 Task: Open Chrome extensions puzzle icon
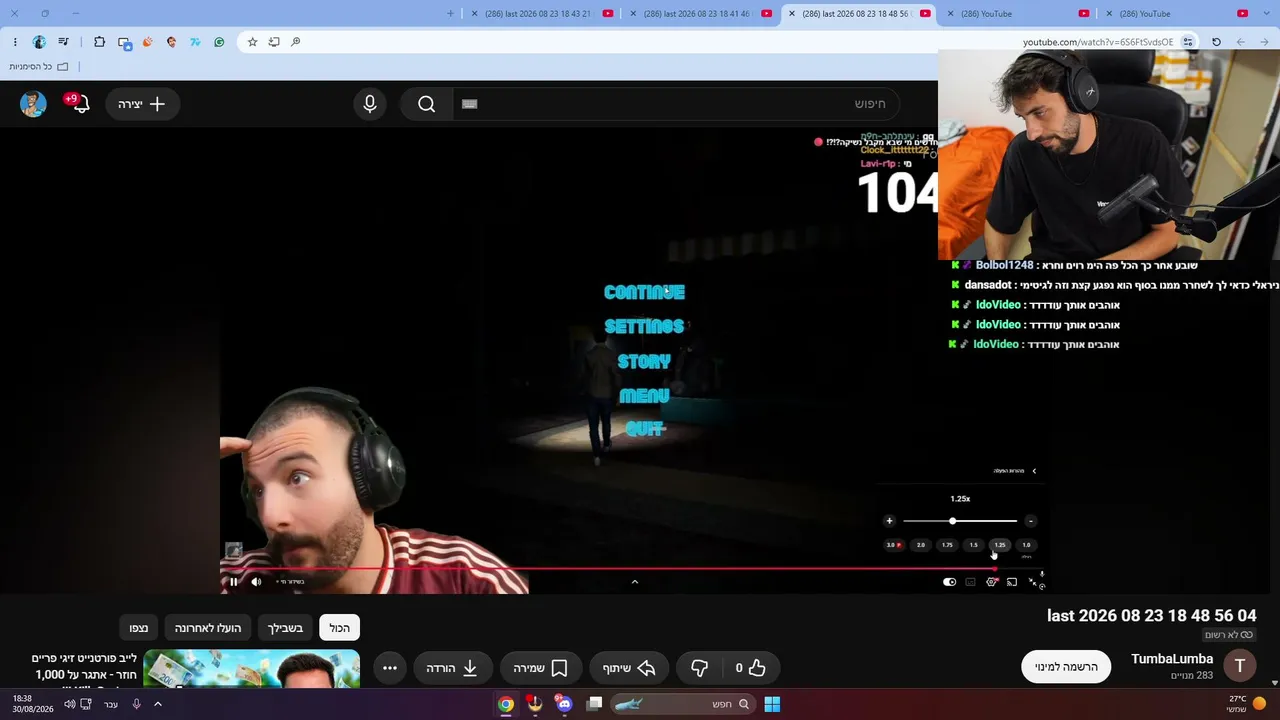99,42
